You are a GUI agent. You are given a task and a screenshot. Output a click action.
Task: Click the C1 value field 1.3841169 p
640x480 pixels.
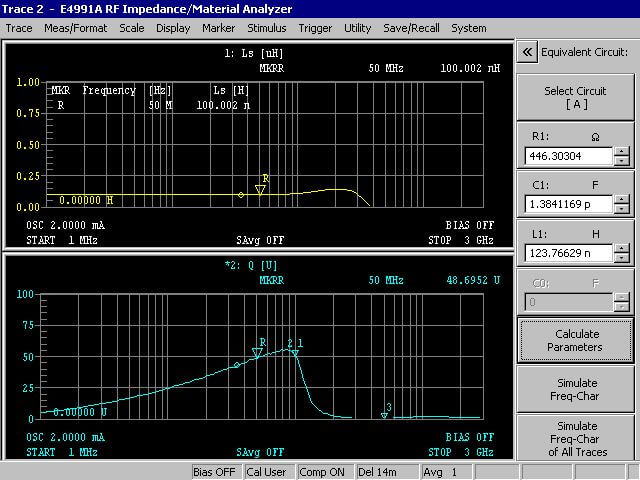(x=569, y=204)
